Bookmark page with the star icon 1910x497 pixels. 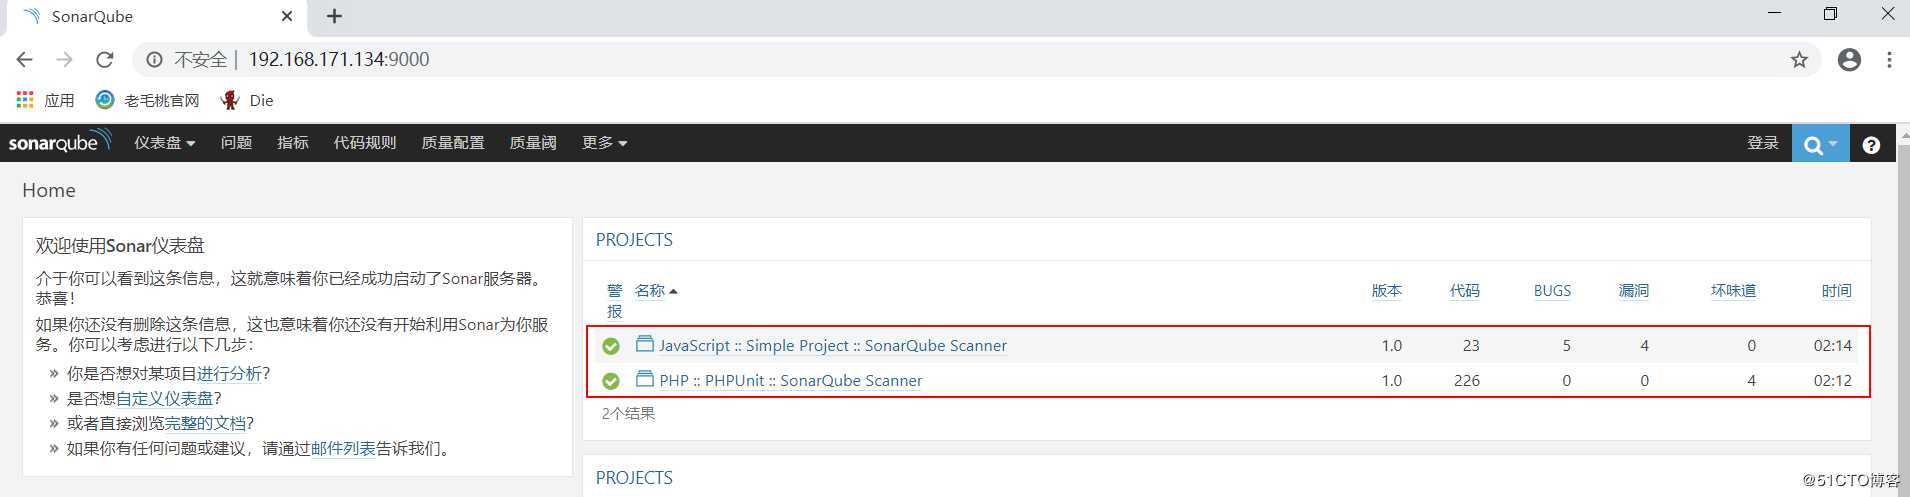click(1799, 60)
